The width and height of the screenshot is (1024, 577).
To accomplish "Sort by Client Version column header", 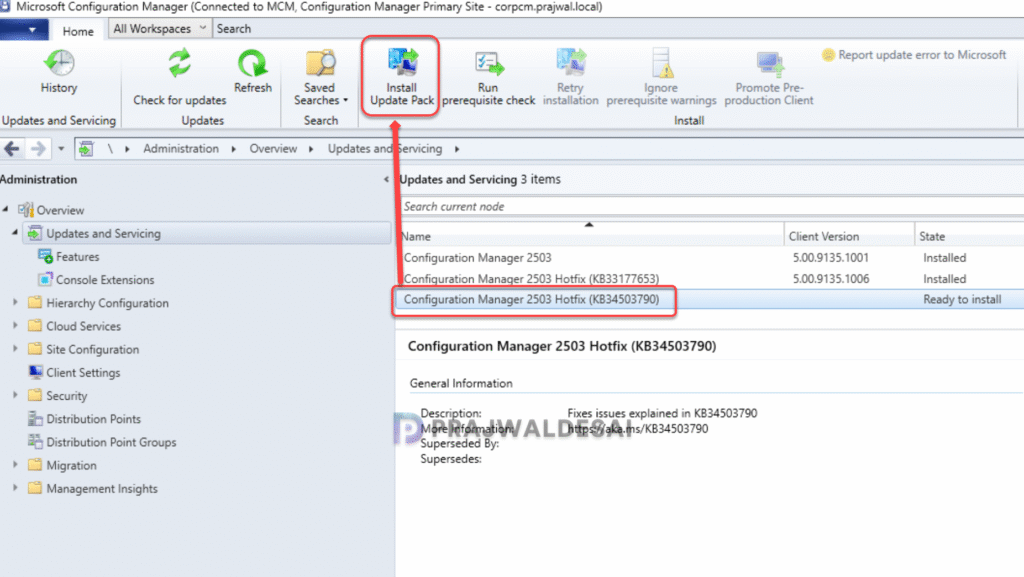I will pyautogui.click(x=849, y=236).
